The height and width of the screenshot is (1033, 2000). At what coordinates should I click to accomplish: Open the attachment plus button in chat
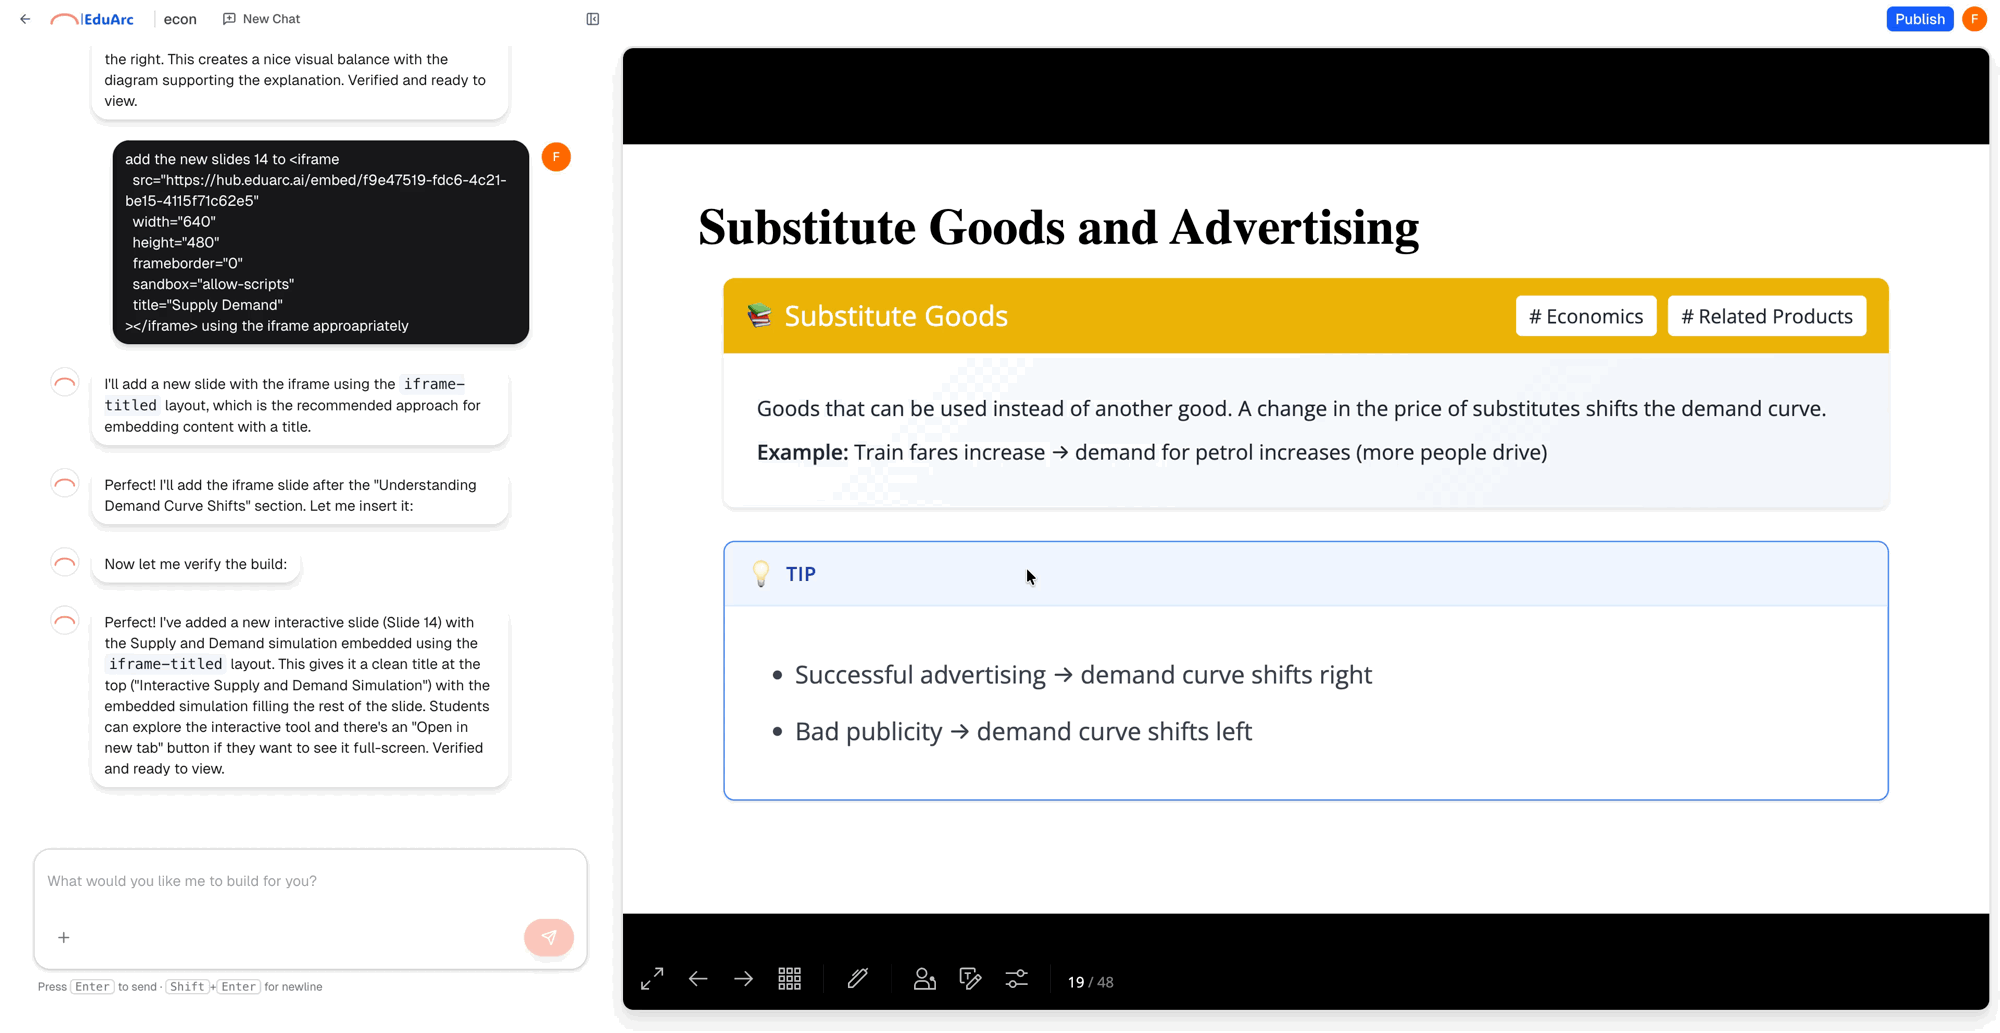point(63,937)
